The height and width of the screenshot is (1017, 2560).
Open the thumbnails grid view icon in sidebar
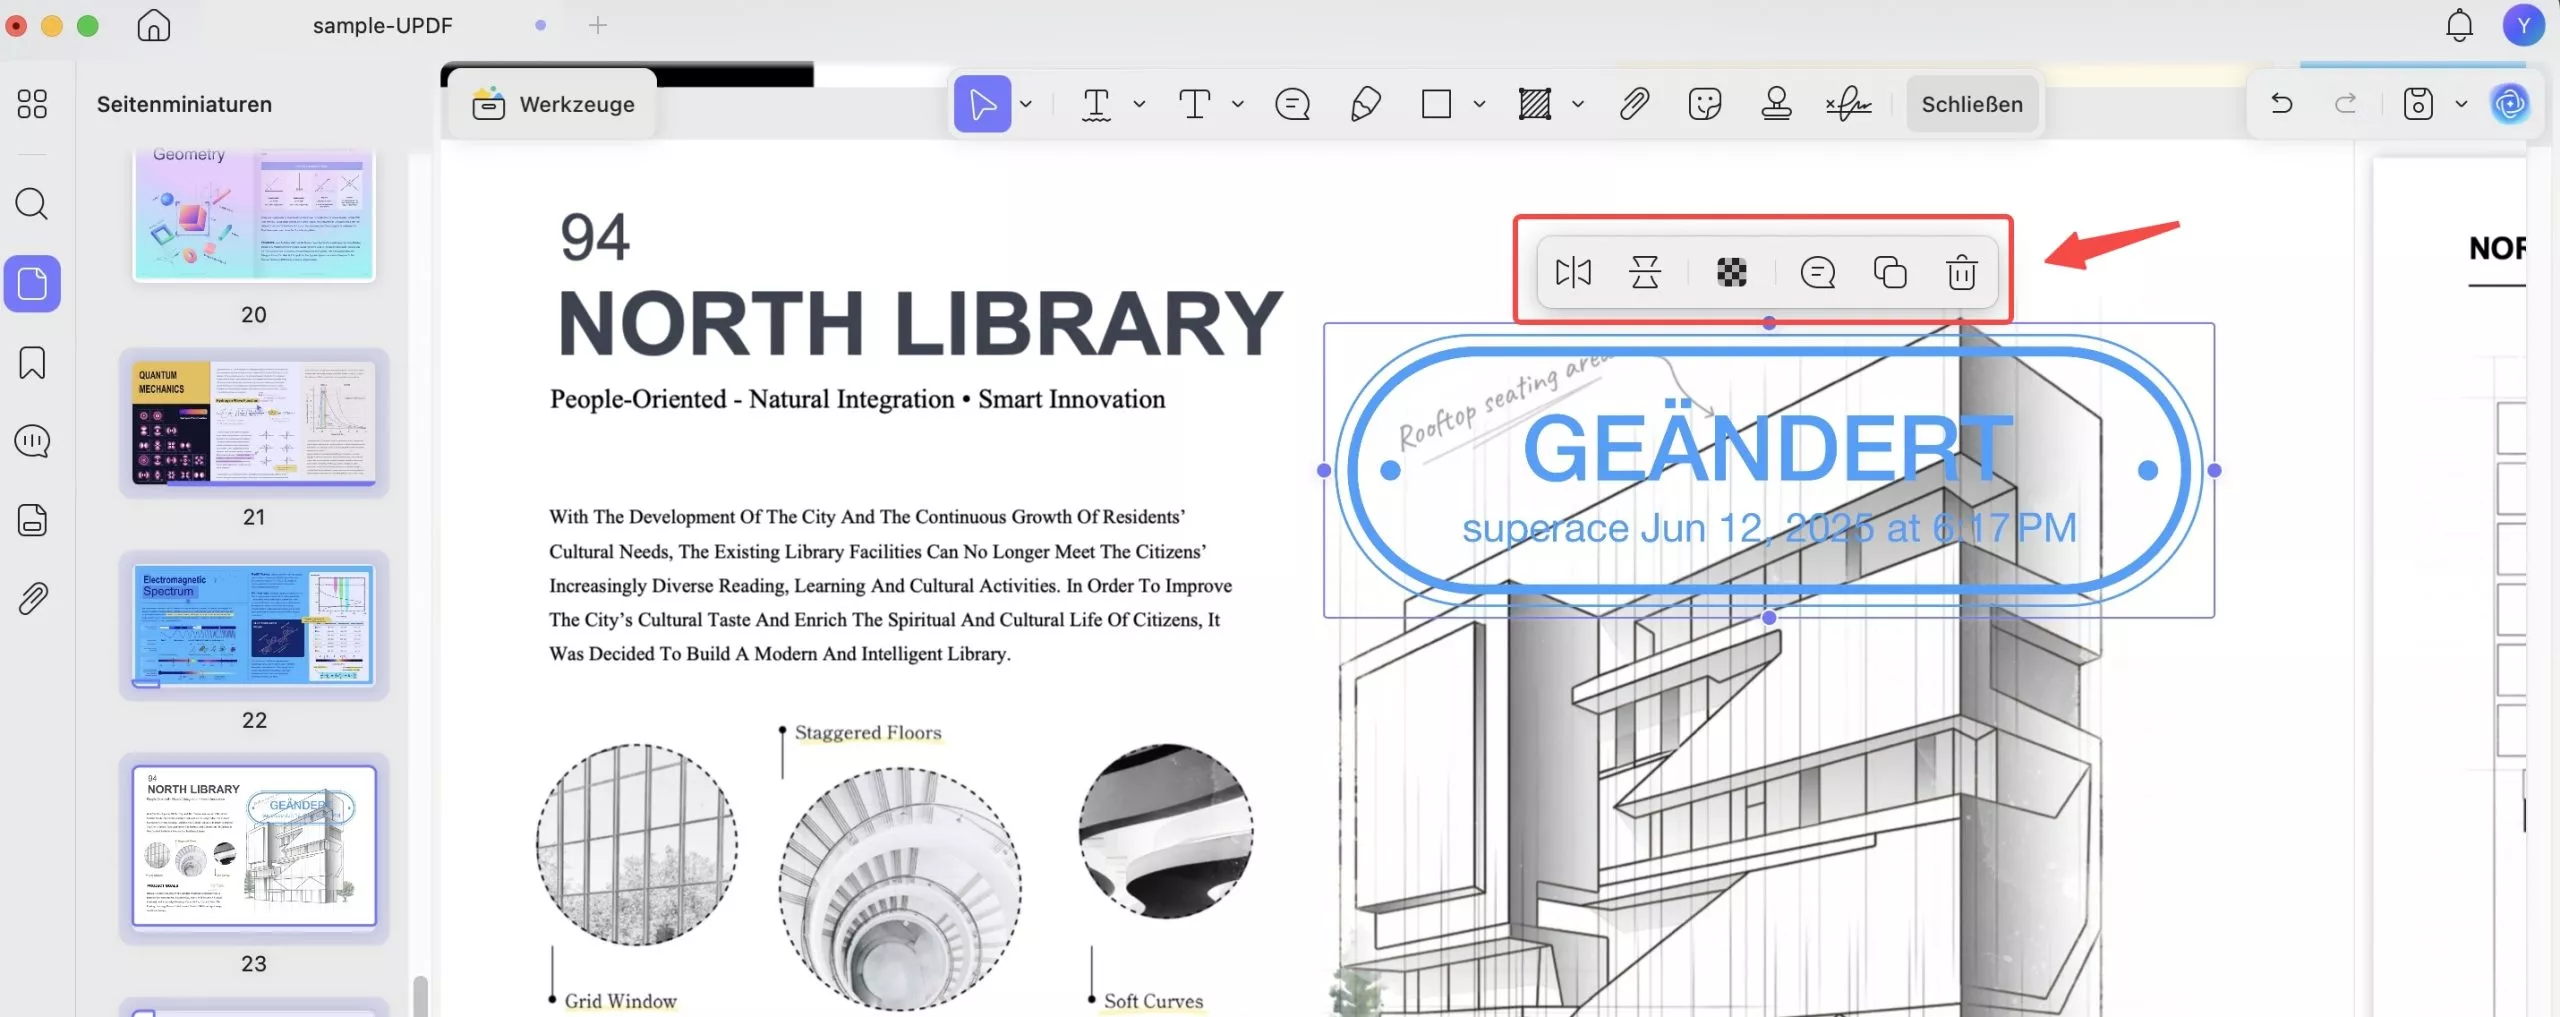tap(32, 104)
